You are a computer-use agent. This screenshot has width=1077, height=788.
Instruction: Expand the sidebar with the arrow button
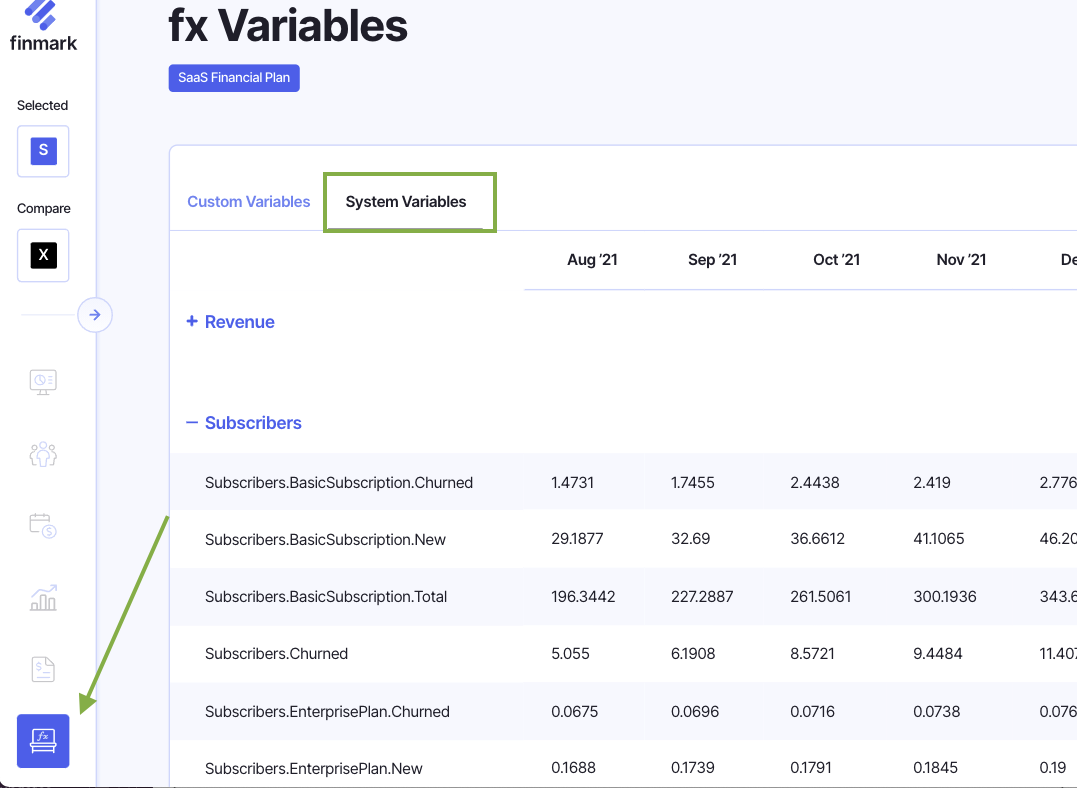[95, 314]
